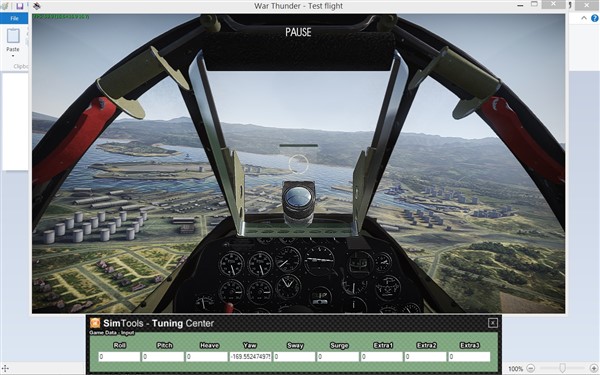Click the Roll input field
This screenshot has height=375, width=600.
(x=119, y=357)
